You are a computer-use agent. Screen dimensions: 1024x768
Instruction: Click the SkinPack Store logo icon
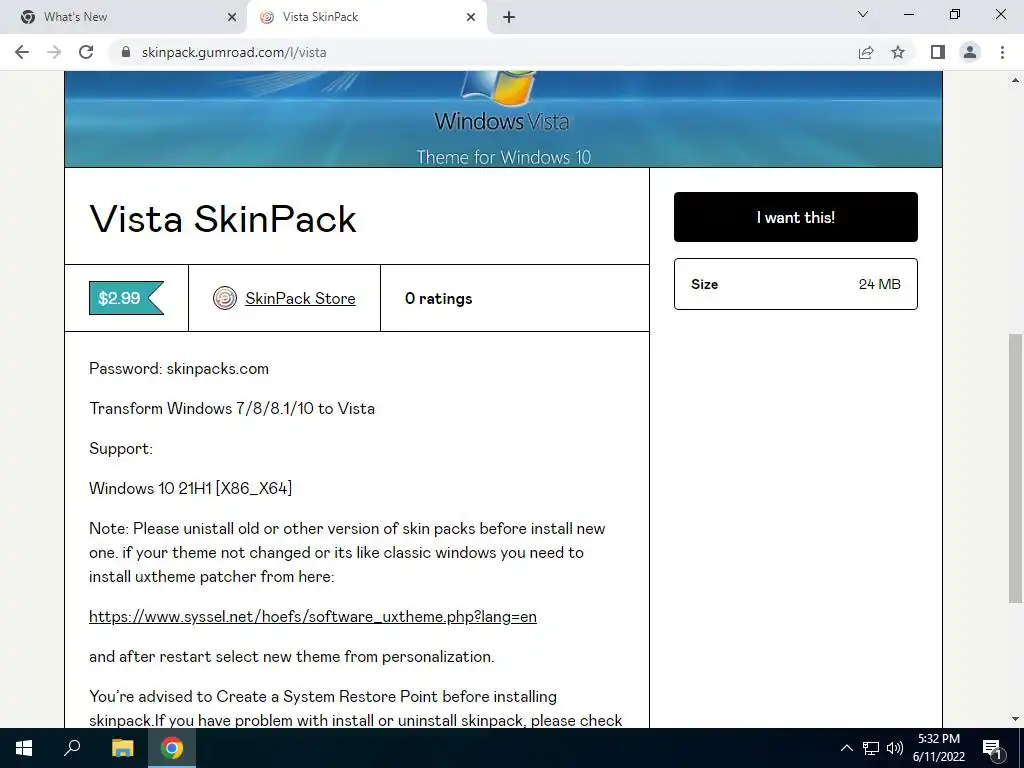pos(225,298)
